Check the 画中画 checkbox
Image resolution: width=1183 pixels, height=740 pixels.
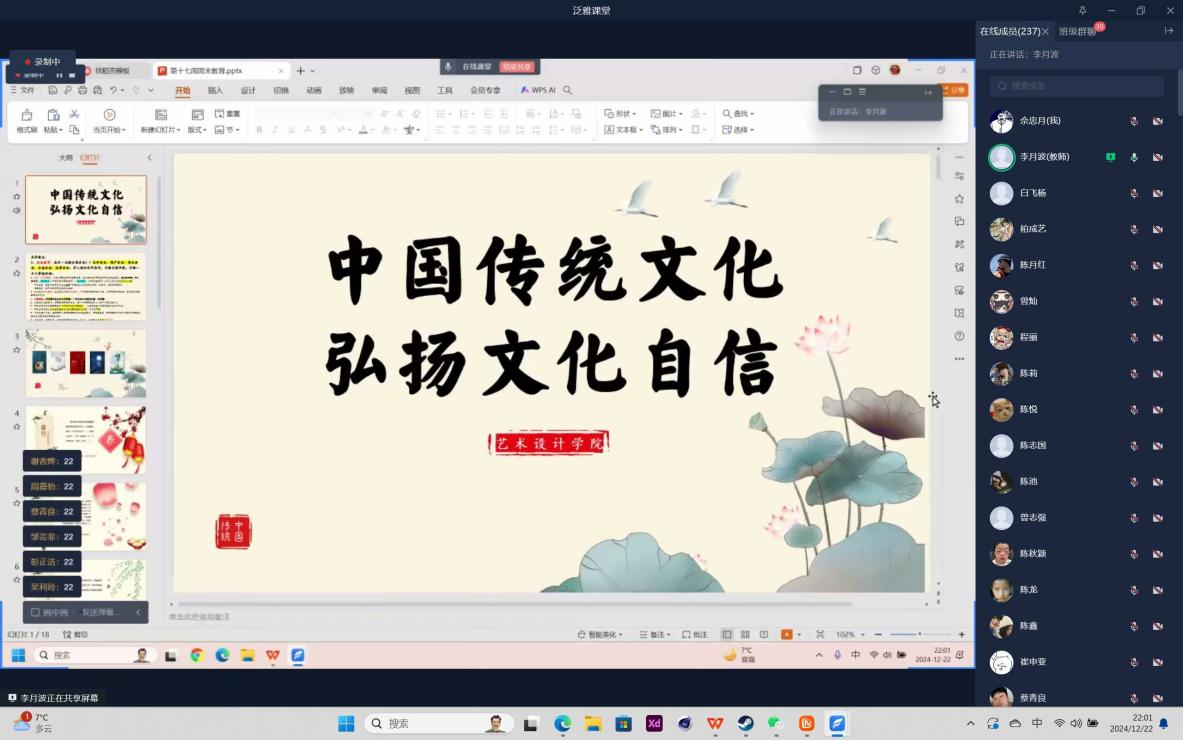tap(35, 613)
